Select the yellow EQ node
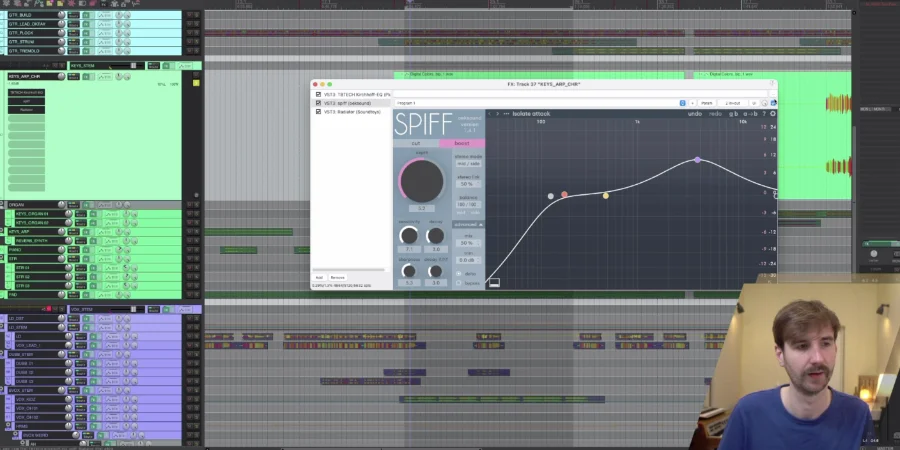 606,196
